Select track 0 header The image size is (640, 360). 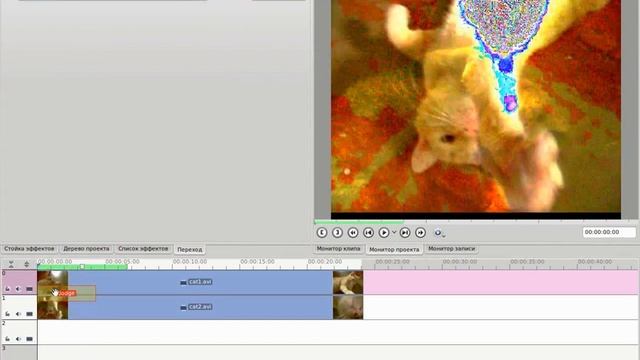19,282
